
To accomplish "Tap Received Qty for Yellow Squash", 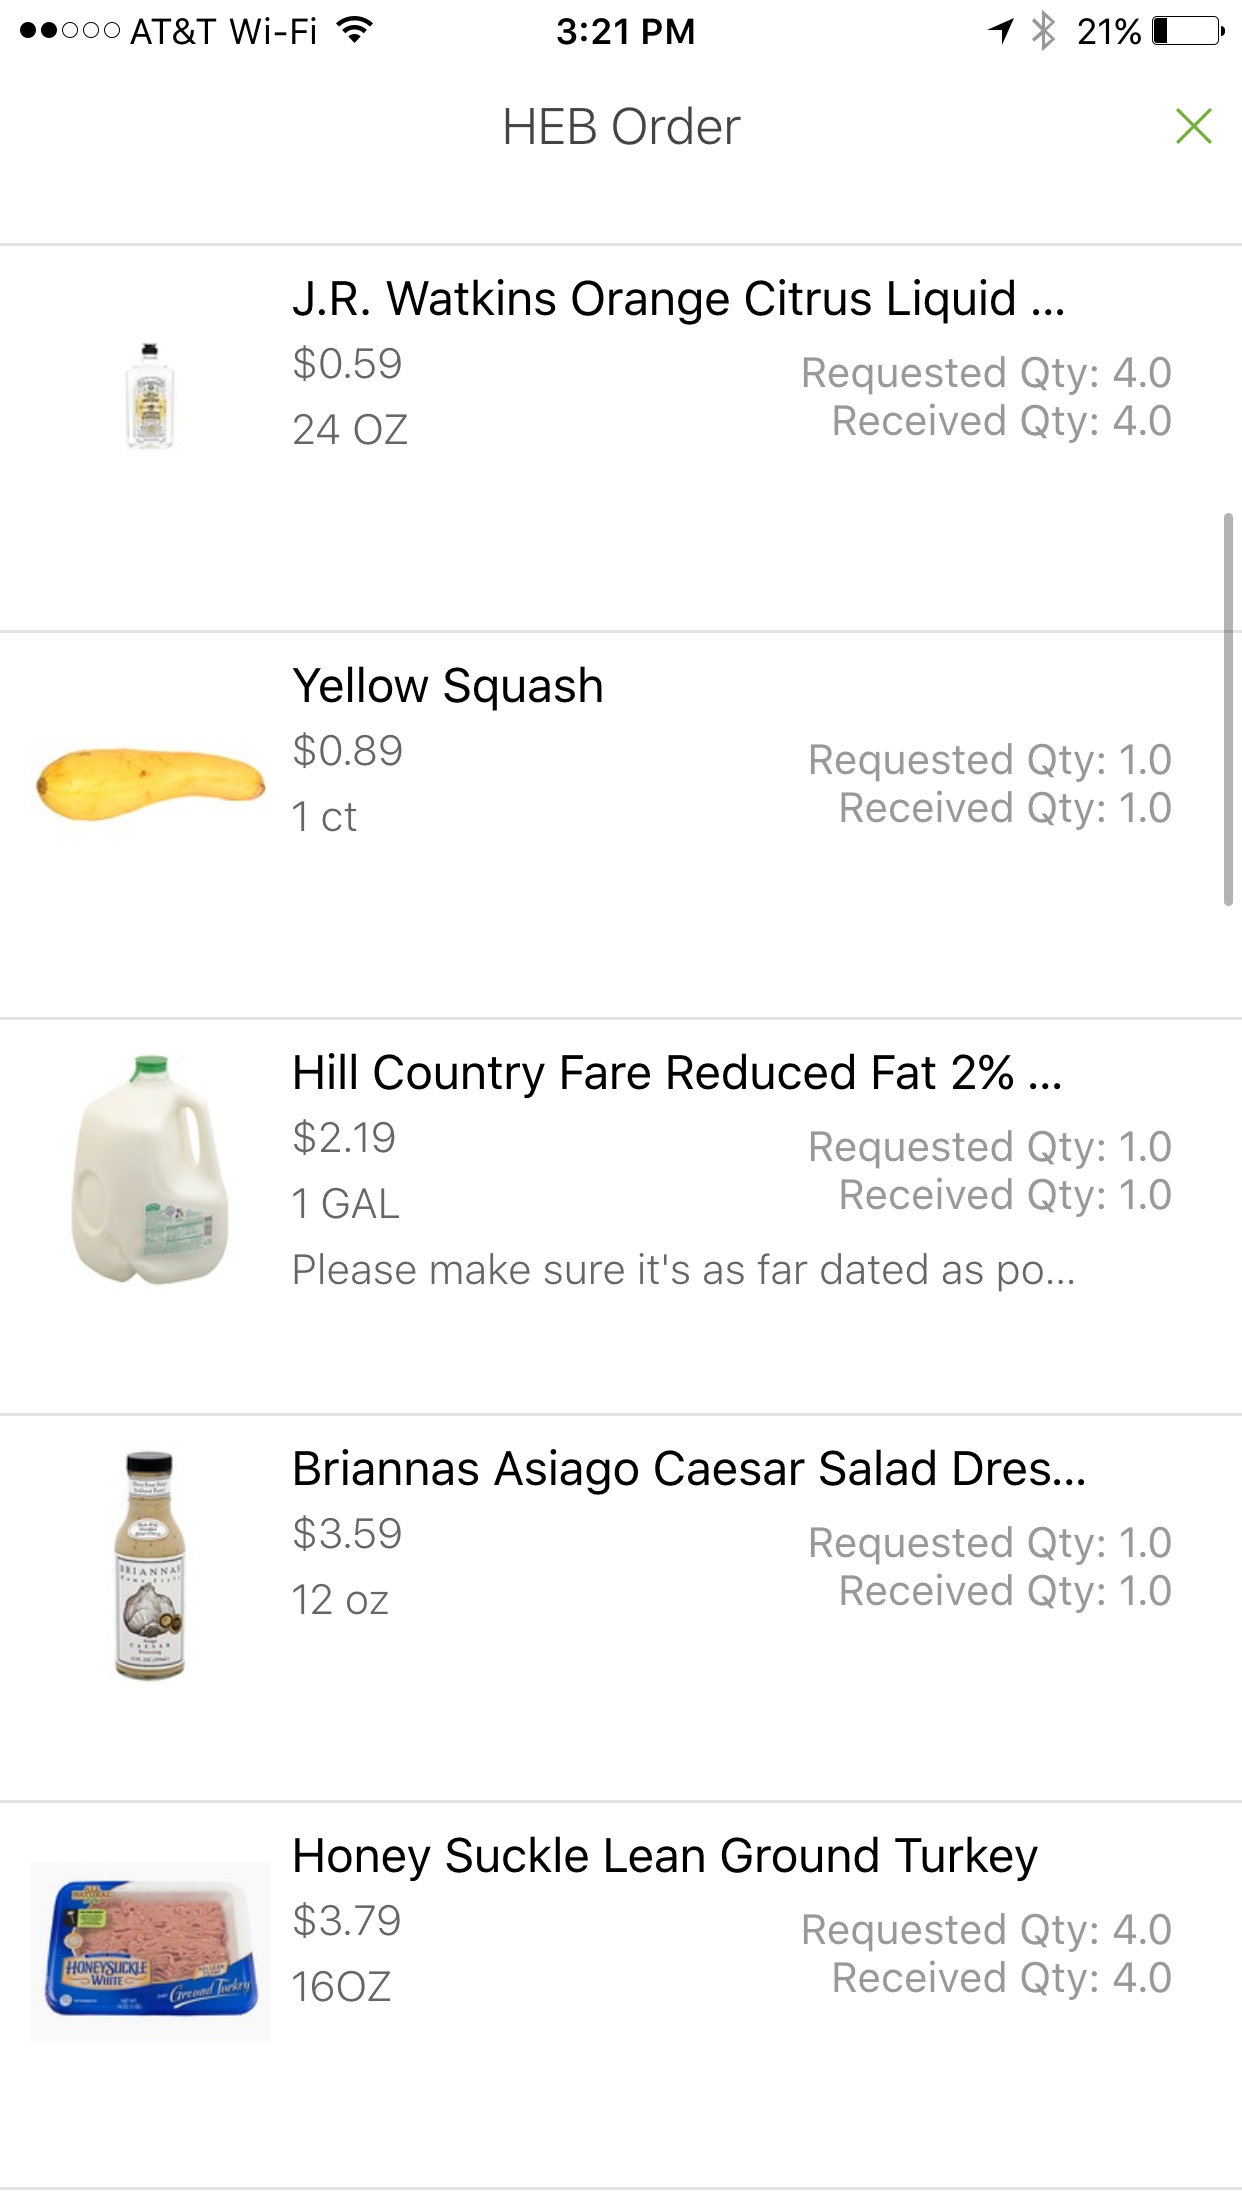I will click(1005, 808).
